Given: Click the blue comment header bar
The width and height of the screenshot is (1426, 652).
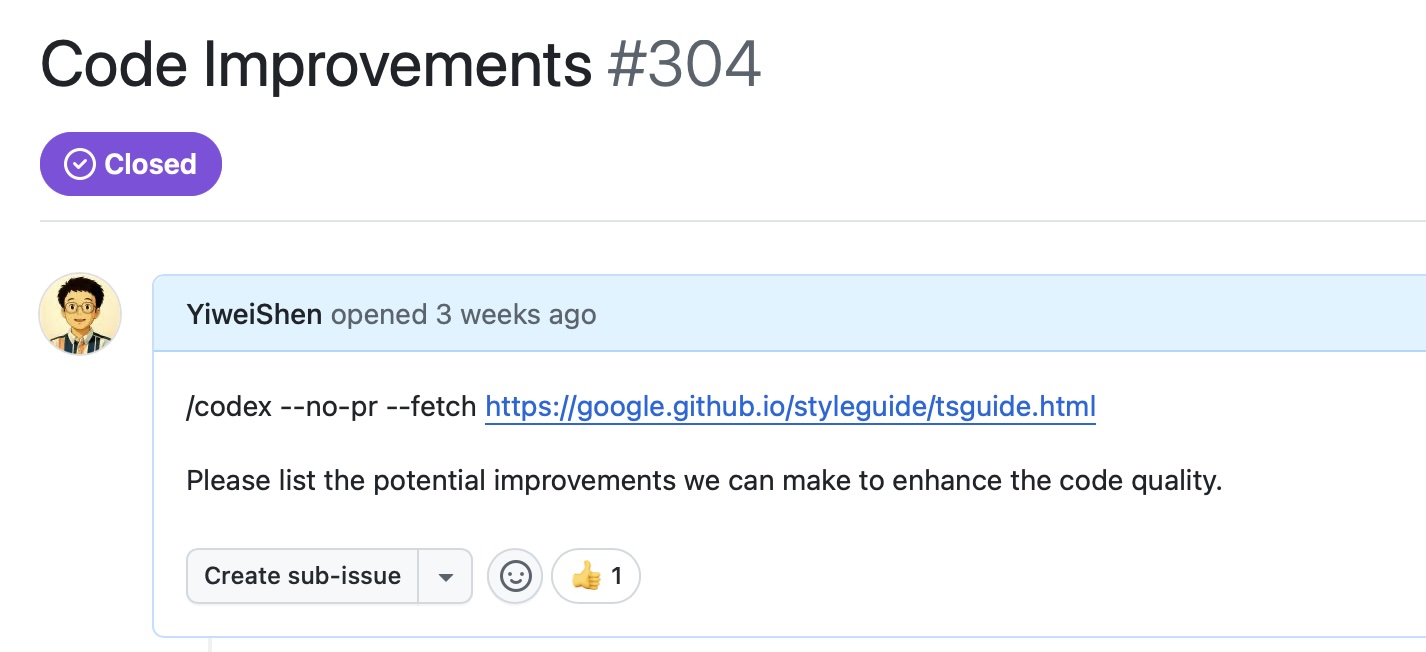Looking at the screenshot, I should (789, 314).
